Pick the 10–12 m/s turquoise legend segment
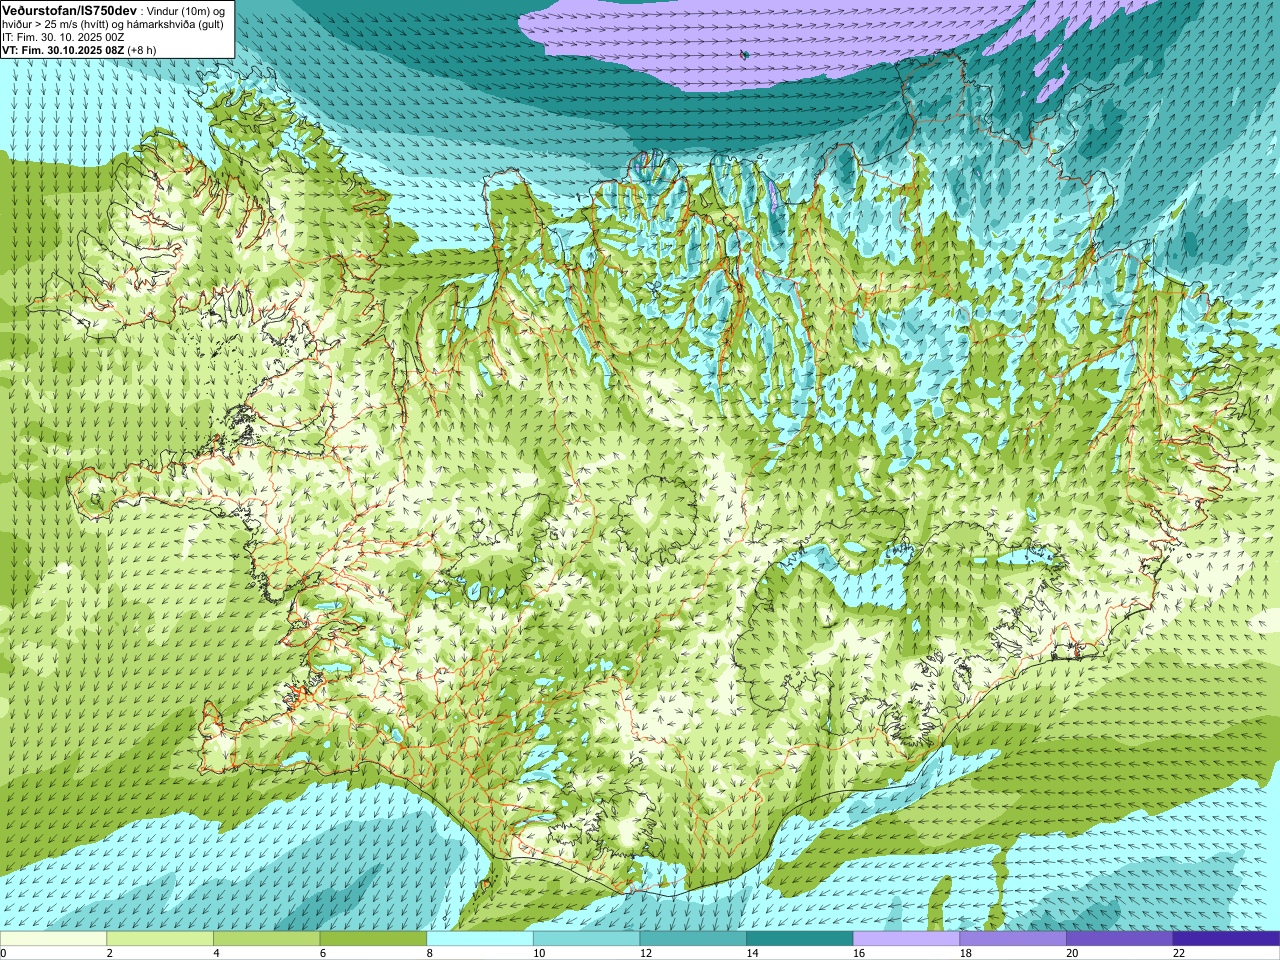The width and height of the screenshot is (1280, 960). coord(586,939)
